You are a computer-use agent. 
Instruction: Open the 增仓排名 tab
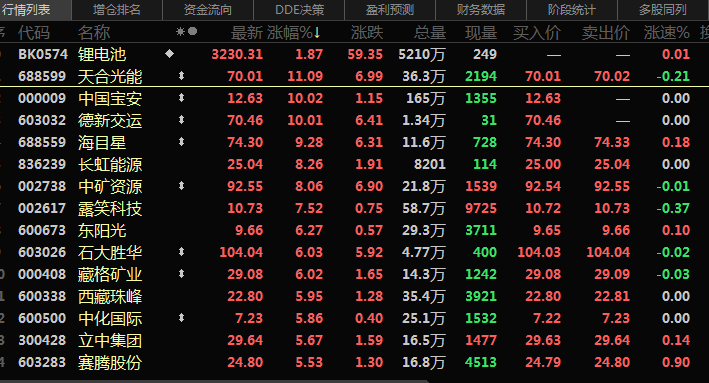tap(117, 9)
